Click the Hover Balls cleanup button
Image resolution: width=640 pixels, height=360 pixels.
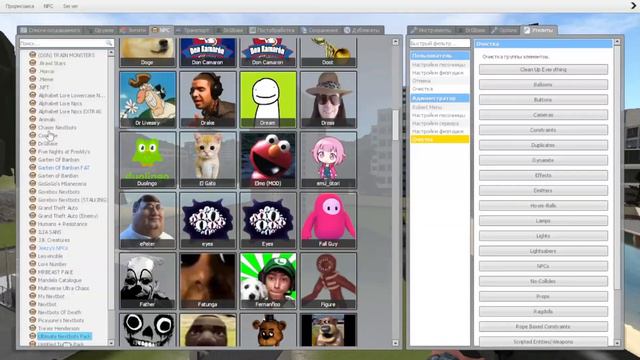tap(543, 206)
